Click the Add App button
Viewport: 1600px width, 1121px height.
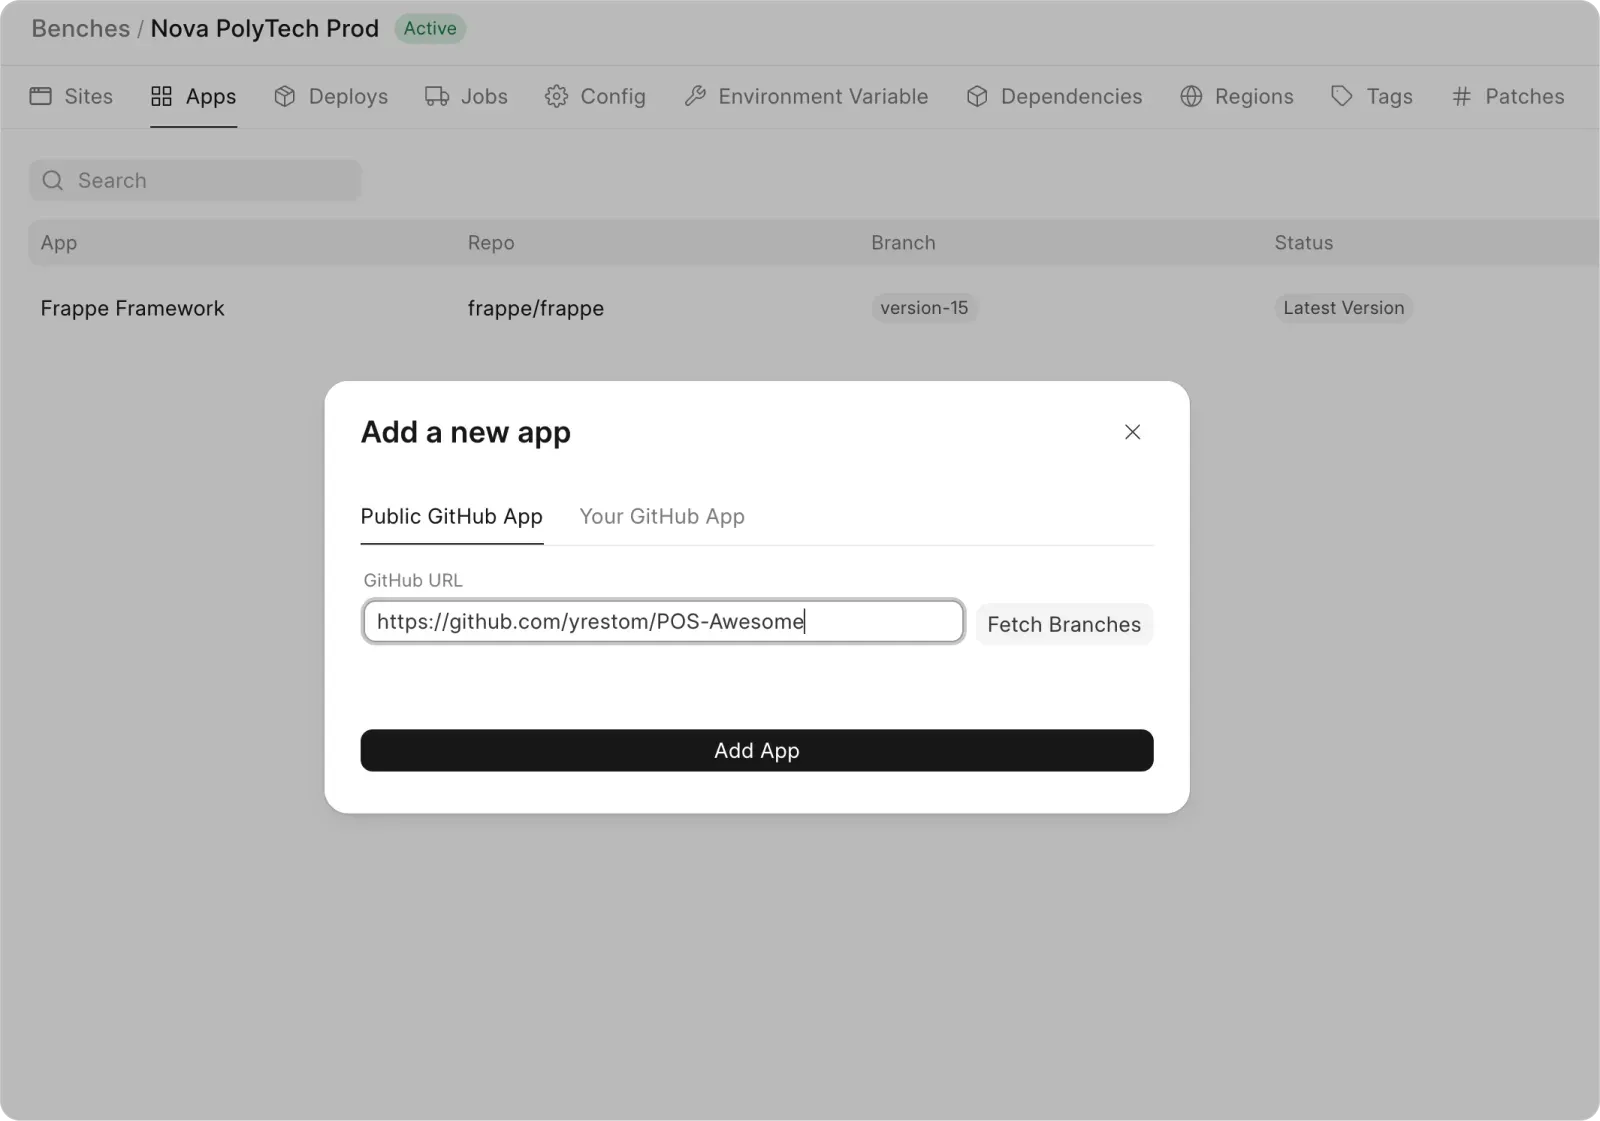[x=756, y=750]
